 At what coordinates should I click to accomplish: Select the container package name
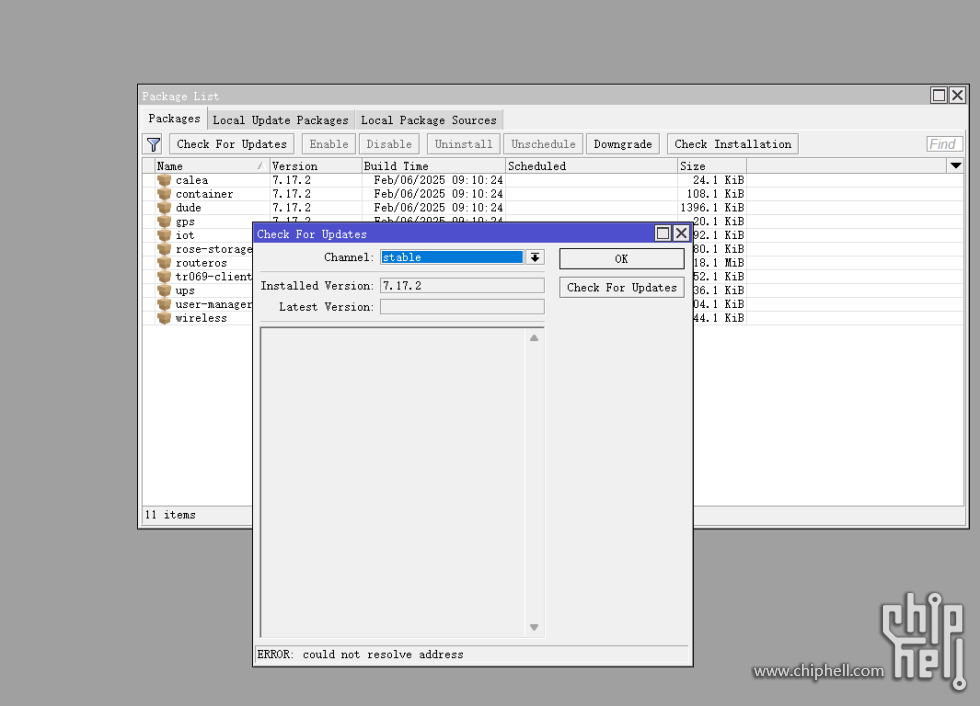click(204, 194)
